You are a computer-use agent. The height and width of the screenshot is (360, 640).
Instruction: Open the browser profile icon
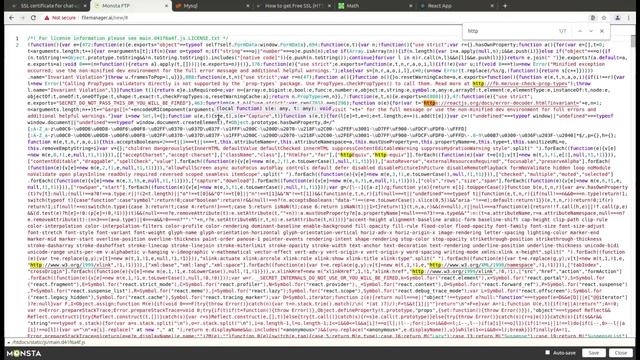pos(617,18)
